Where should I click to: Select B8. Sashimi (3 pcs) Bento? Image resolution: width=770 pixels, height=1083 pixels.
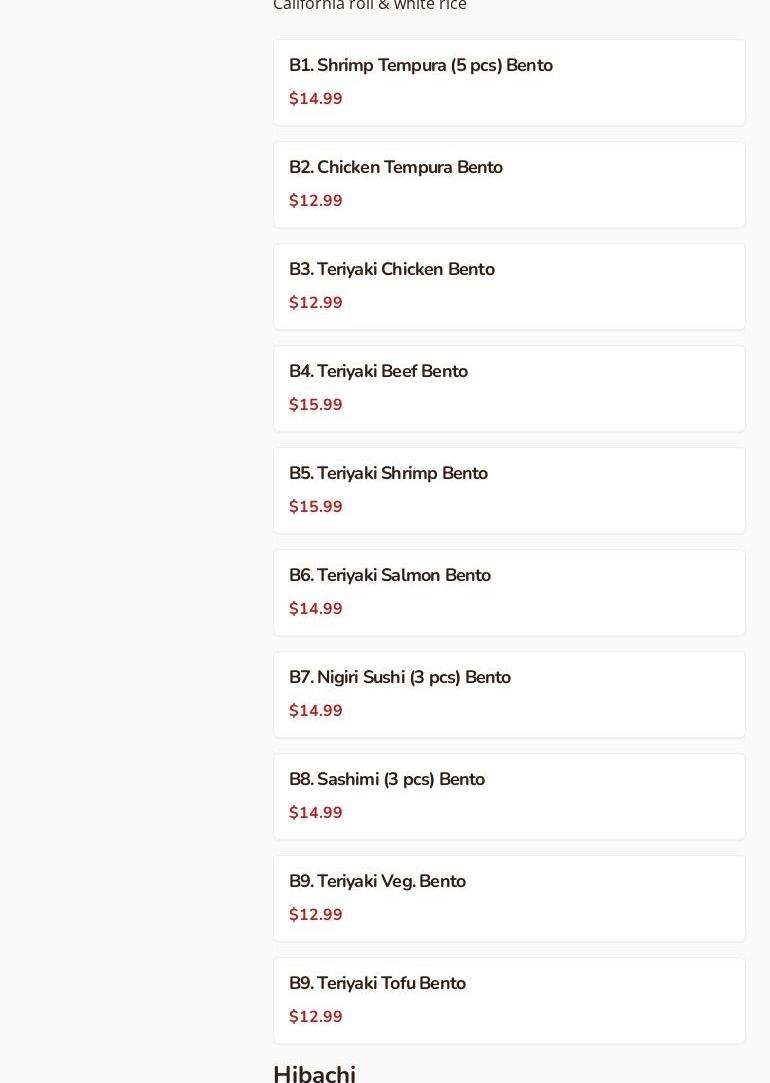pyautogui.click(x=386, y=780)
